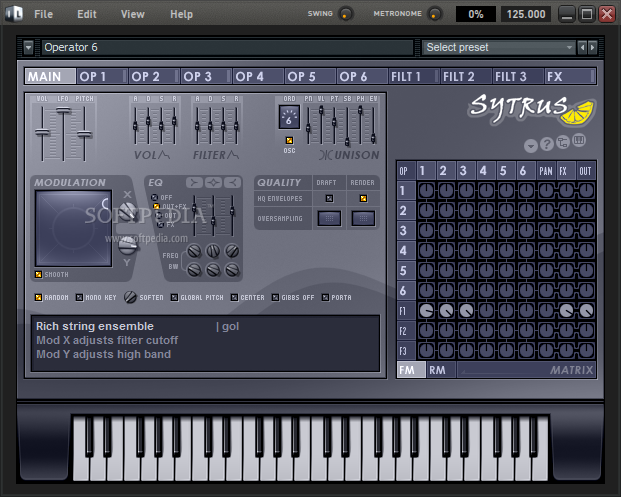Image resolution: width=621 pixels, height=497 pixels.
Task: Select the EQ low shelf band shape icon
Action: (194, 182)
